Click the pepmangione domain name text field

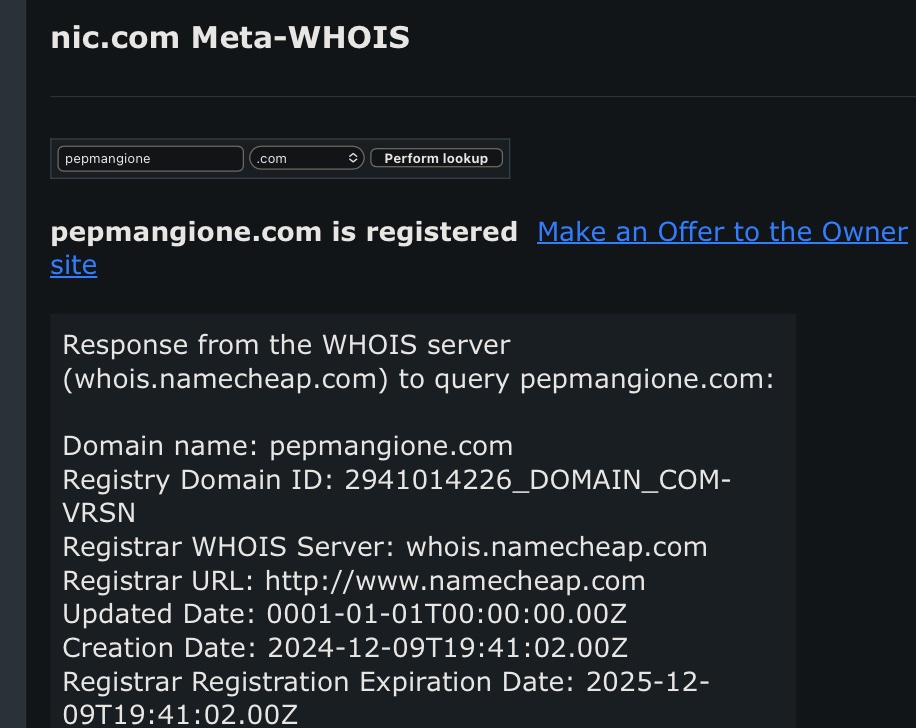click(150, 158)
